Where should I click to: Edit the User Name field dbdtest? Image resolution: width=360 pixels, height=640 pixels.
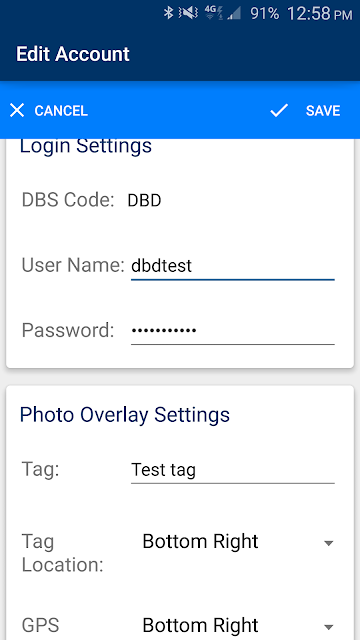coord(233,266)
